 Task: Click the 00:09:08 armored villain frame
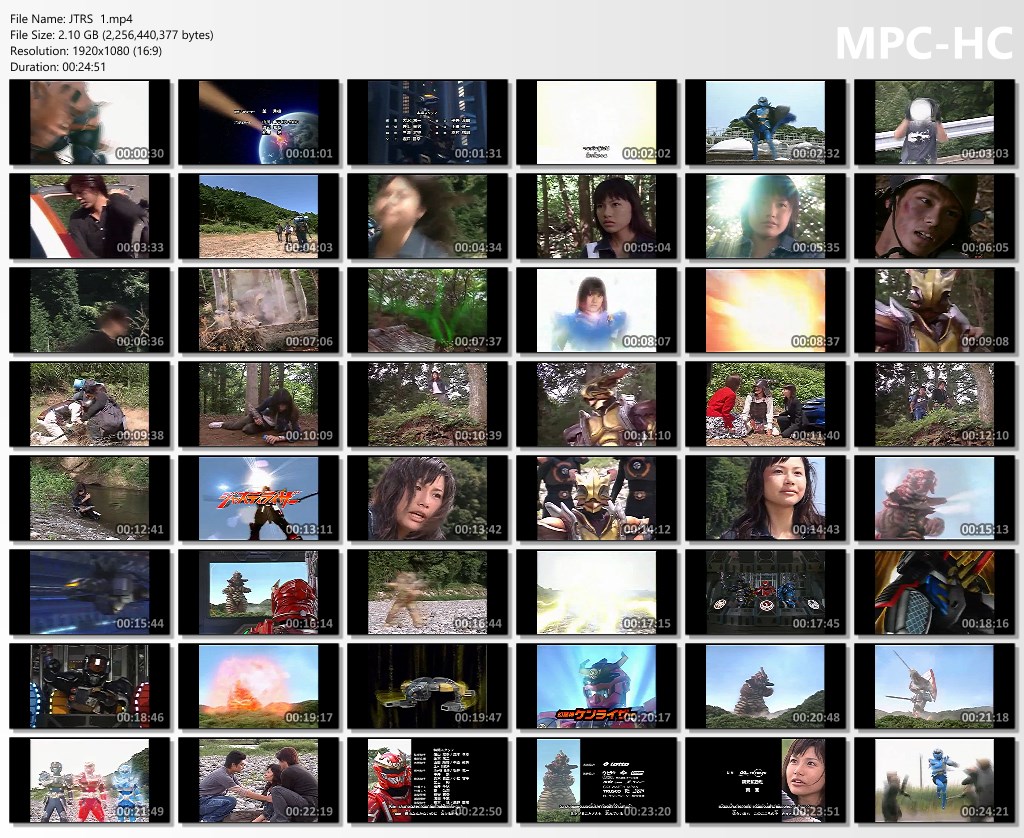pos(935,310)
